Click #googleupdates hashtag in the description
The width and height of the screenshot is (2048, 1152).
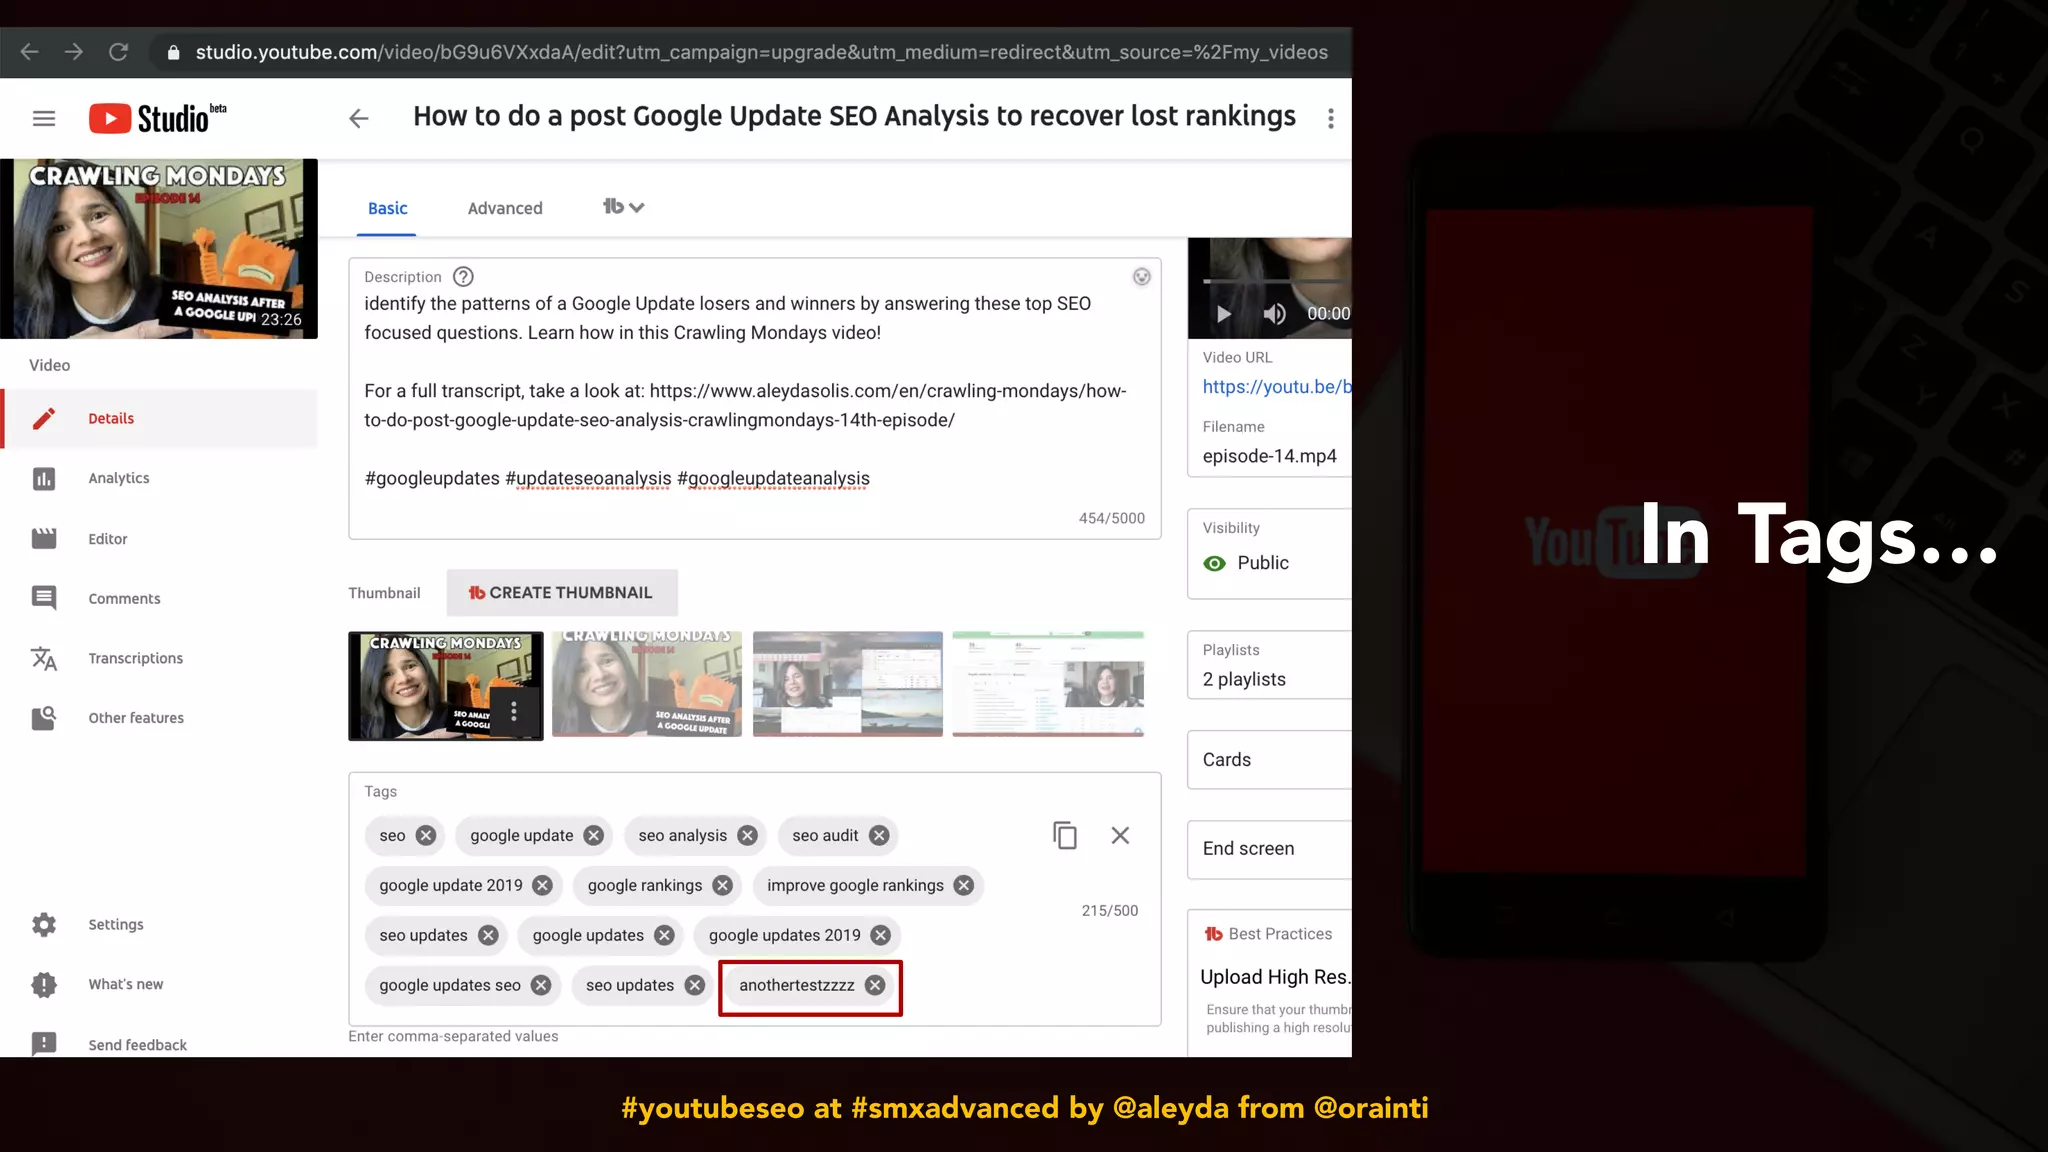(x=432, y=479)
